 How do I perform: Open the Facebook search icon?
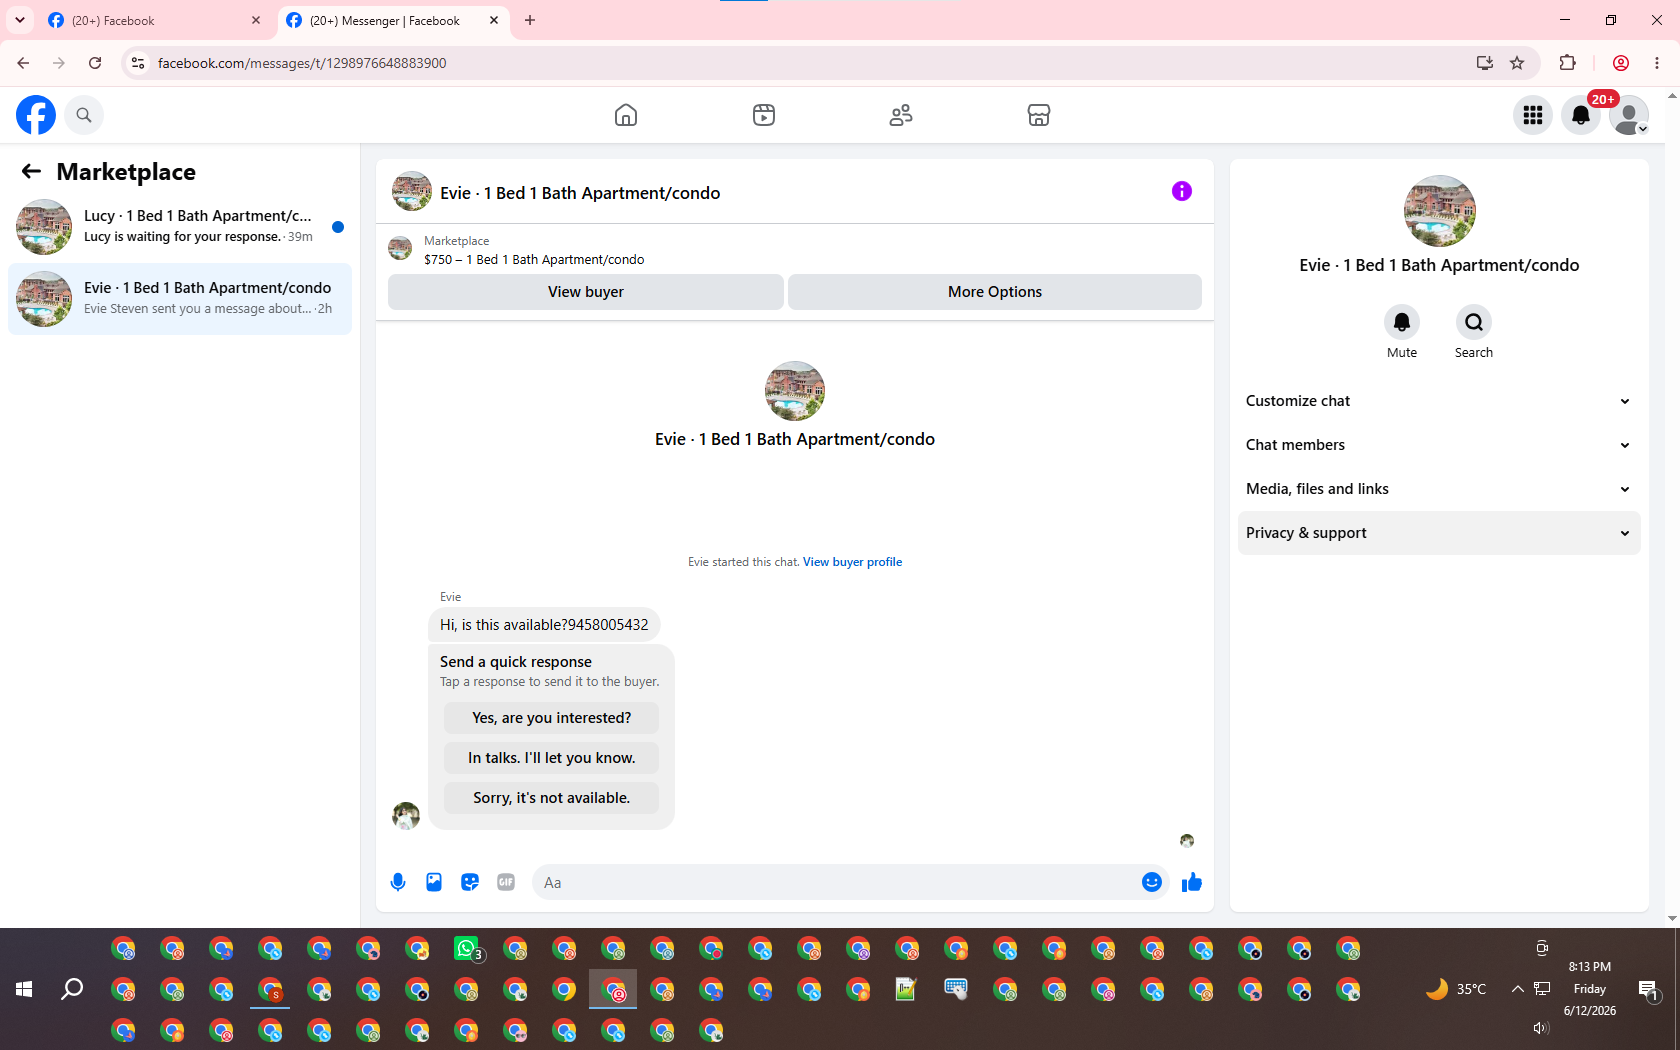click(x=84, y=115)
